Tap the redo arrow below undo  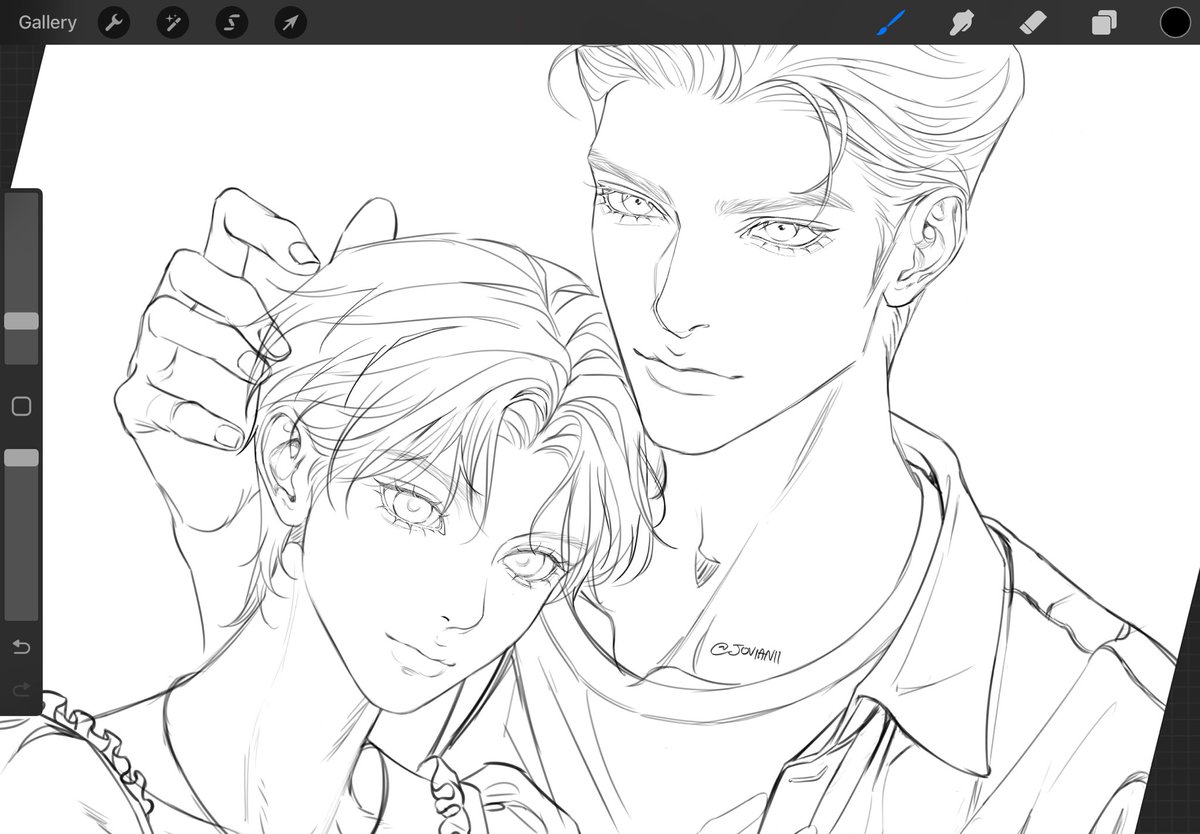(20, 690)
